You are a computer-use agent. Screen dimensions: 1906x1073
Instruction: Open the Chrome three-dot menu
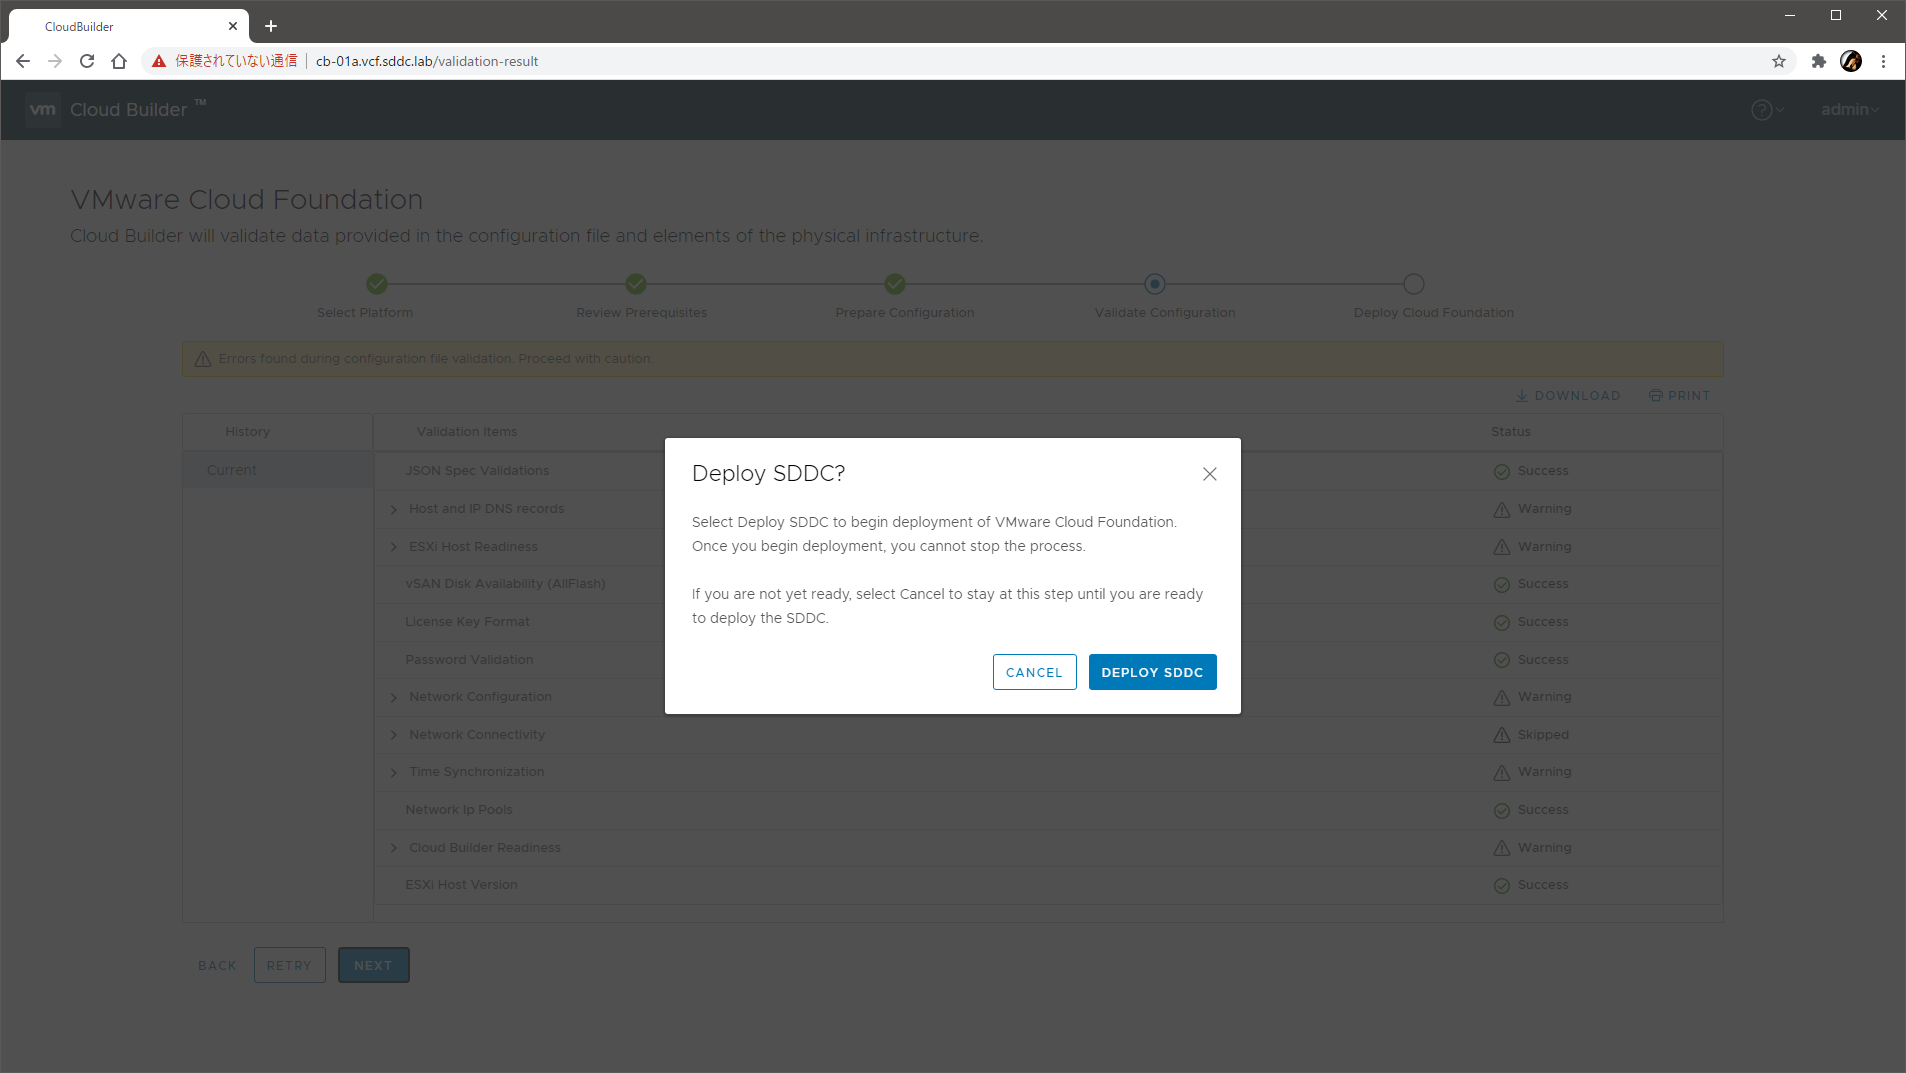1883,61
